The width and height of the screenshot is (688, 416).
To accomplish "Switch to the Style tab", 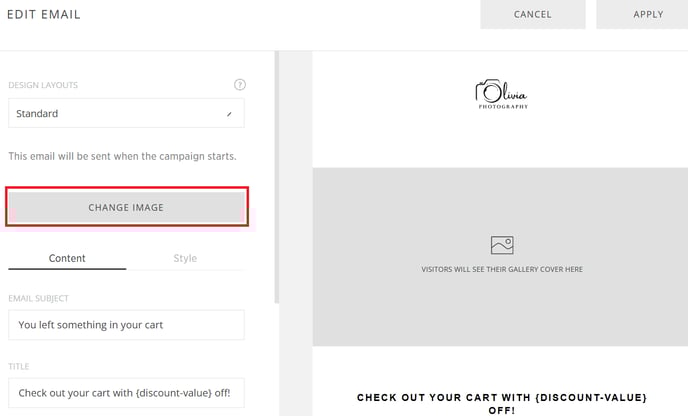I will [x=185, y=258].
